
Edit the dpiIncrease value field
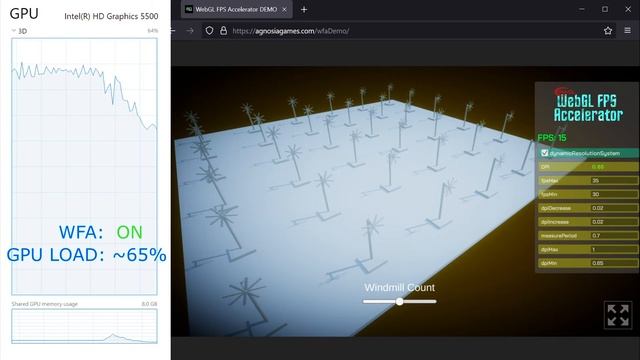point(613,222)
